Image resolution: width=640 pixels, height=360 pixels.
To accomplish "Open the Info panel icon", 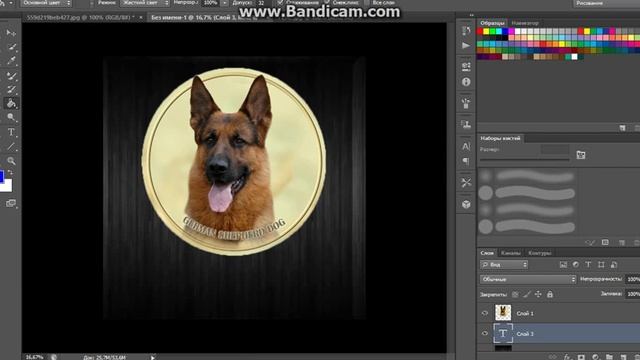I will 466,82.
